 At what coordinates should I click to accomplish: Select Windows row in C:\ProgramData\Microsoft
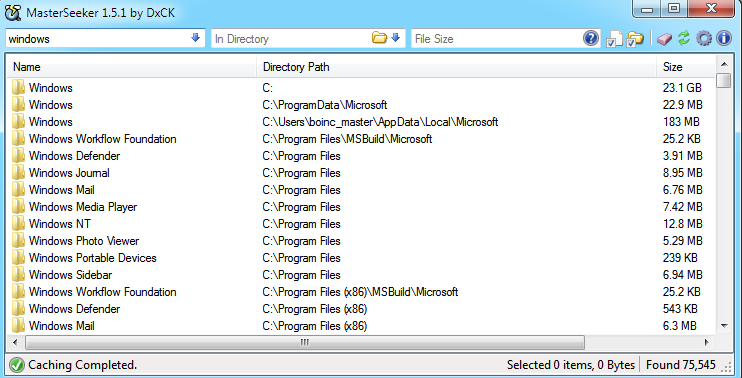tap(361, 105)
